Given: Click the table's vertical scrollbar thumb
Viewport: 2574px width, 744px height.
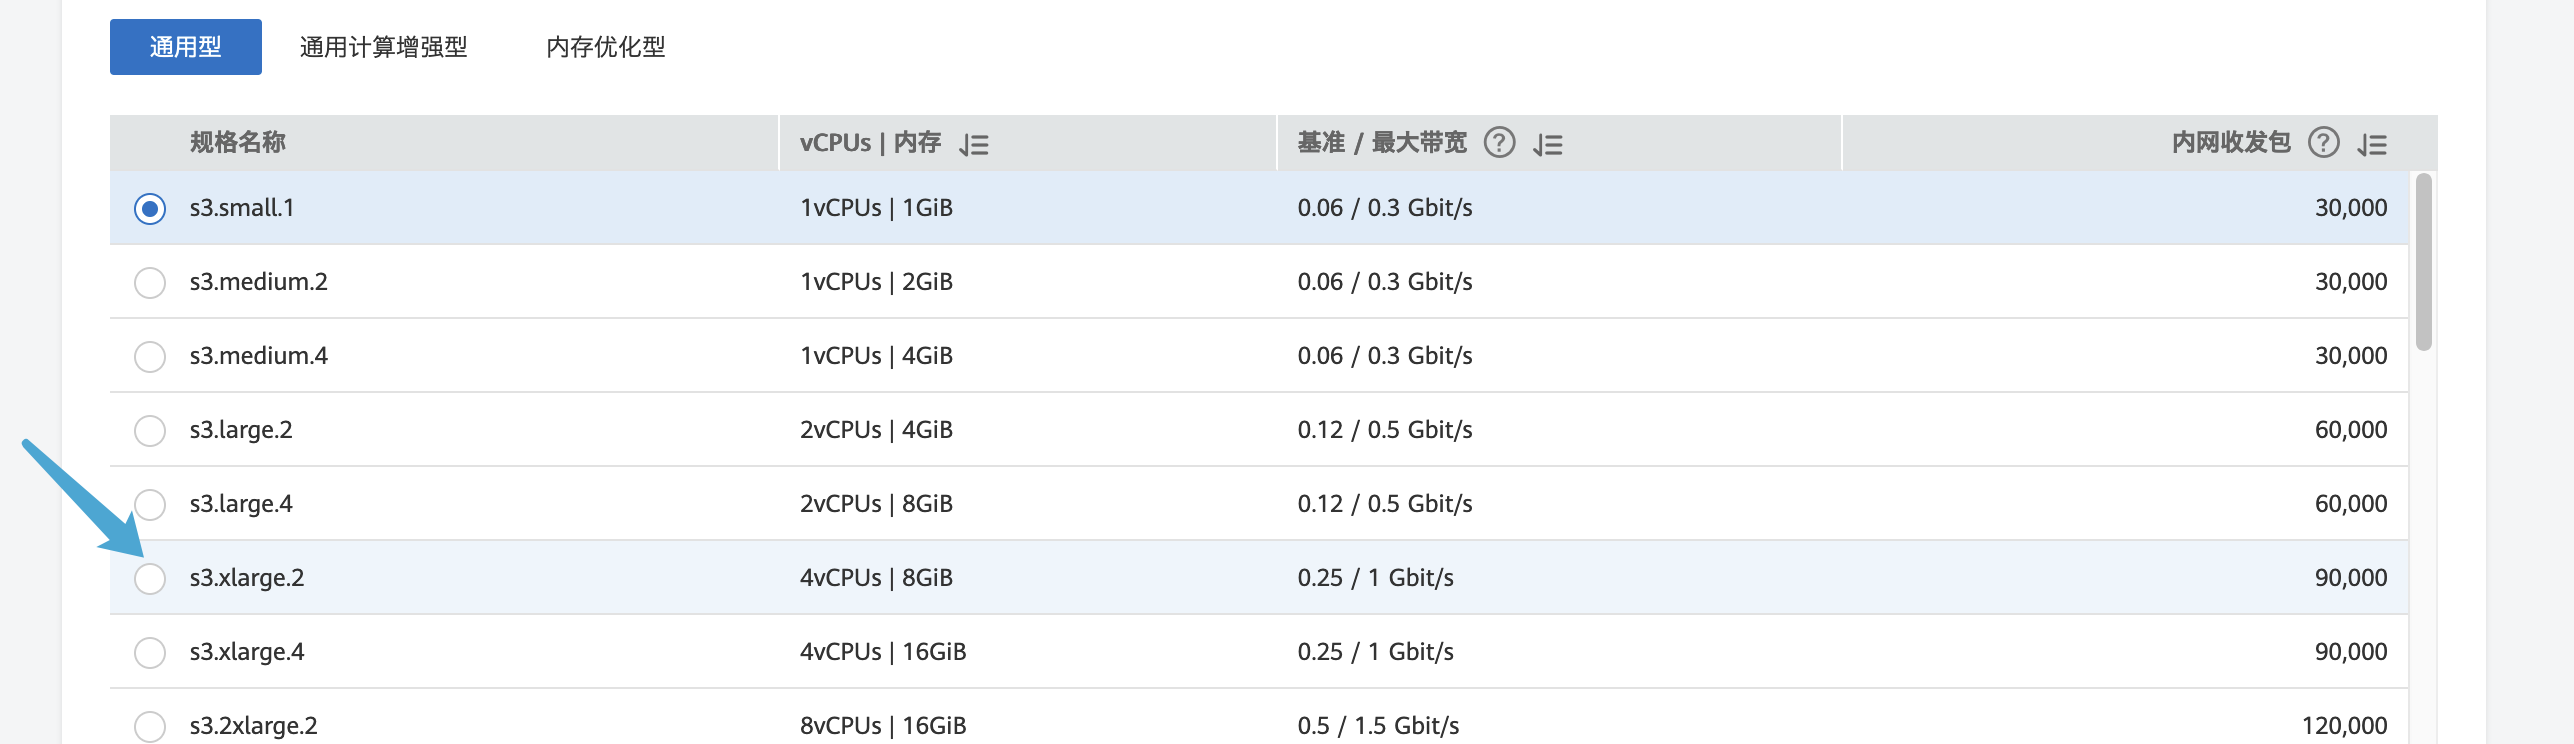Looking at the screenshot, I should (2423, 262).
